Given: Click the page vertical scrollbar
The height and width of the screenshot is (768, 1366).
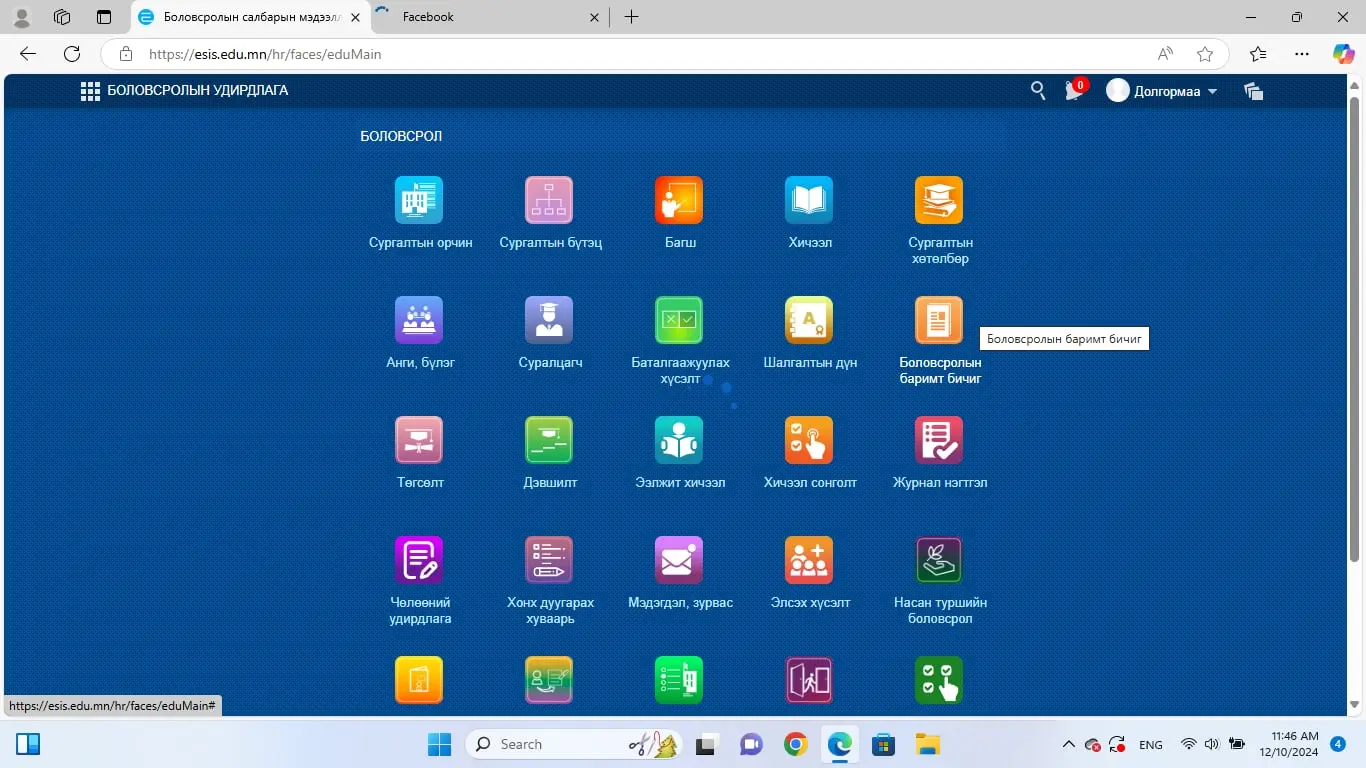Looking at the screenshot, I should tap(1355, 330).
